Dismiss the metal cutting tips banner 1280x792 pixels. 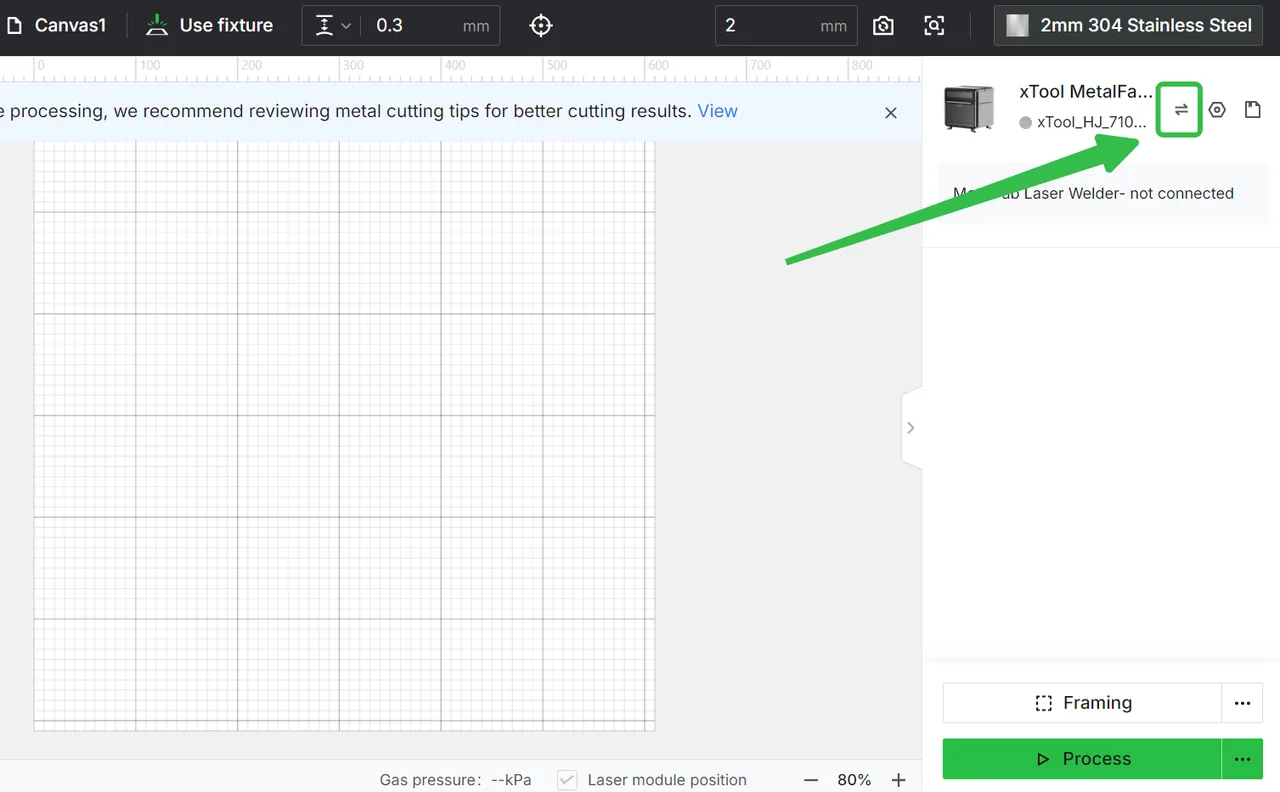(x=891, y=113)
